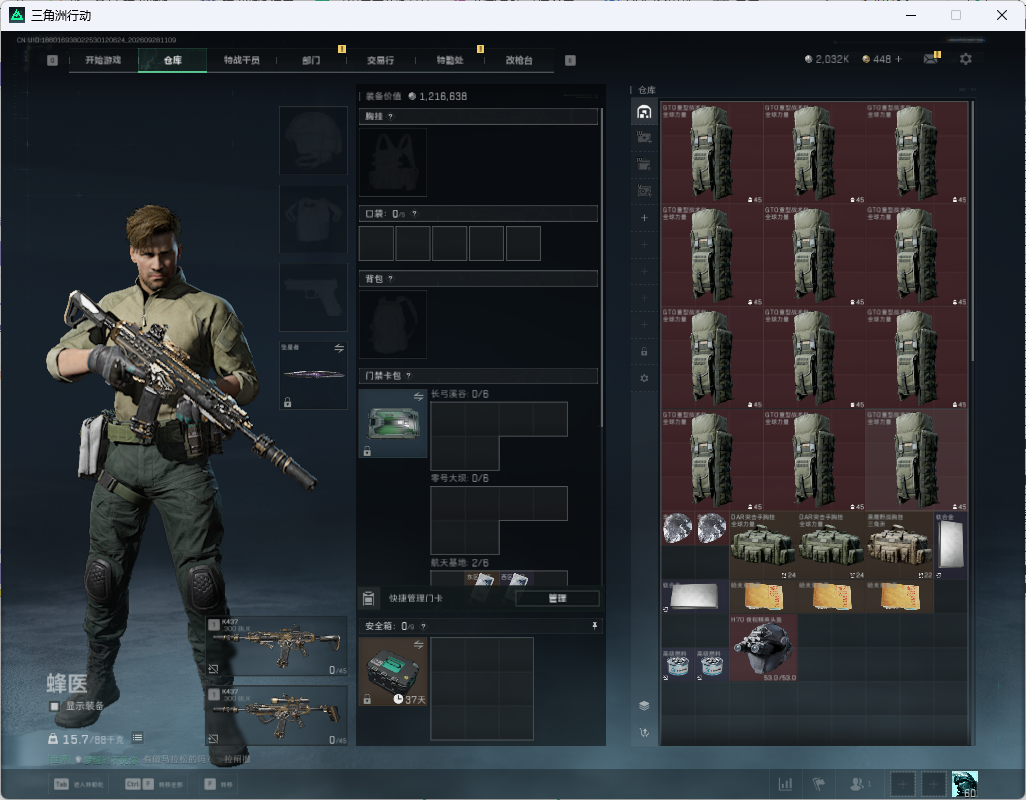Select the H70 night vision helmet item
This screenshot has width=1026, height=800.
[x=763, y=648]
